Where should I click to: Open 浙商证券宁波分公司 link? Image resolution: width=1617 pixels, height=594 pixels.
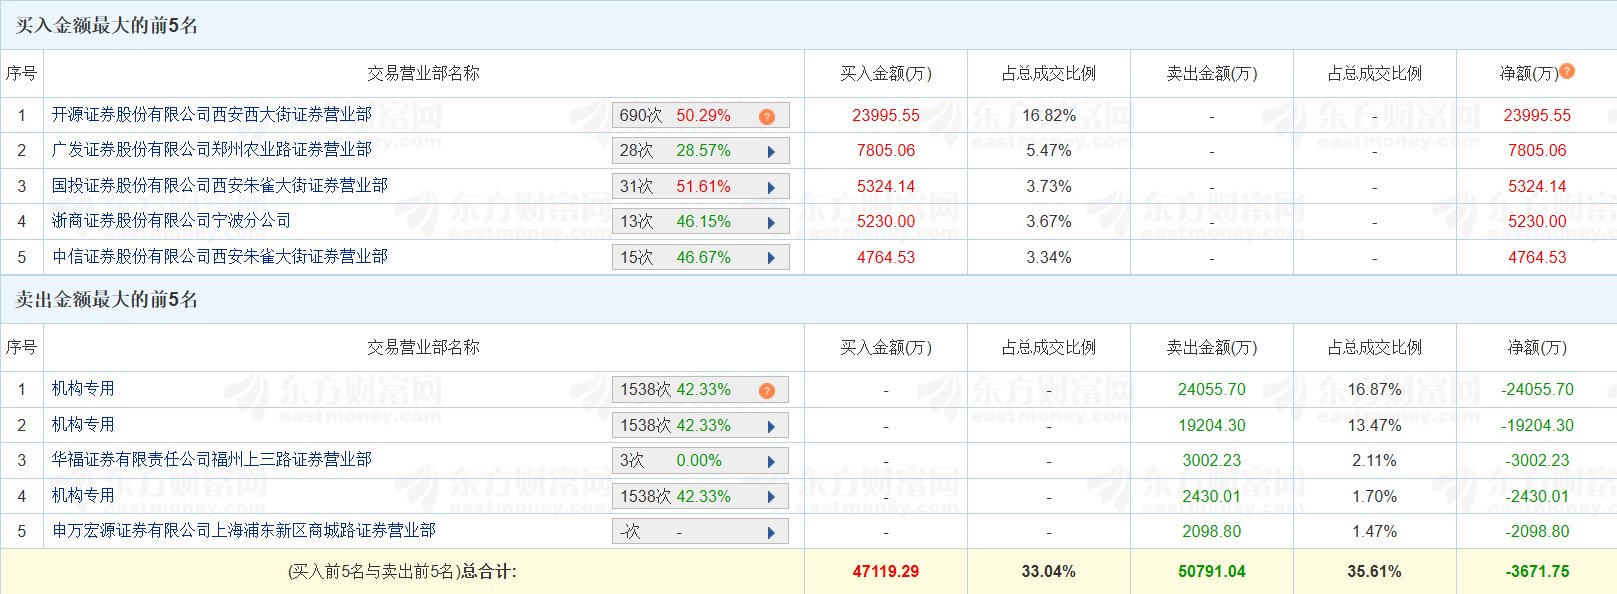(x=172, y=221)
